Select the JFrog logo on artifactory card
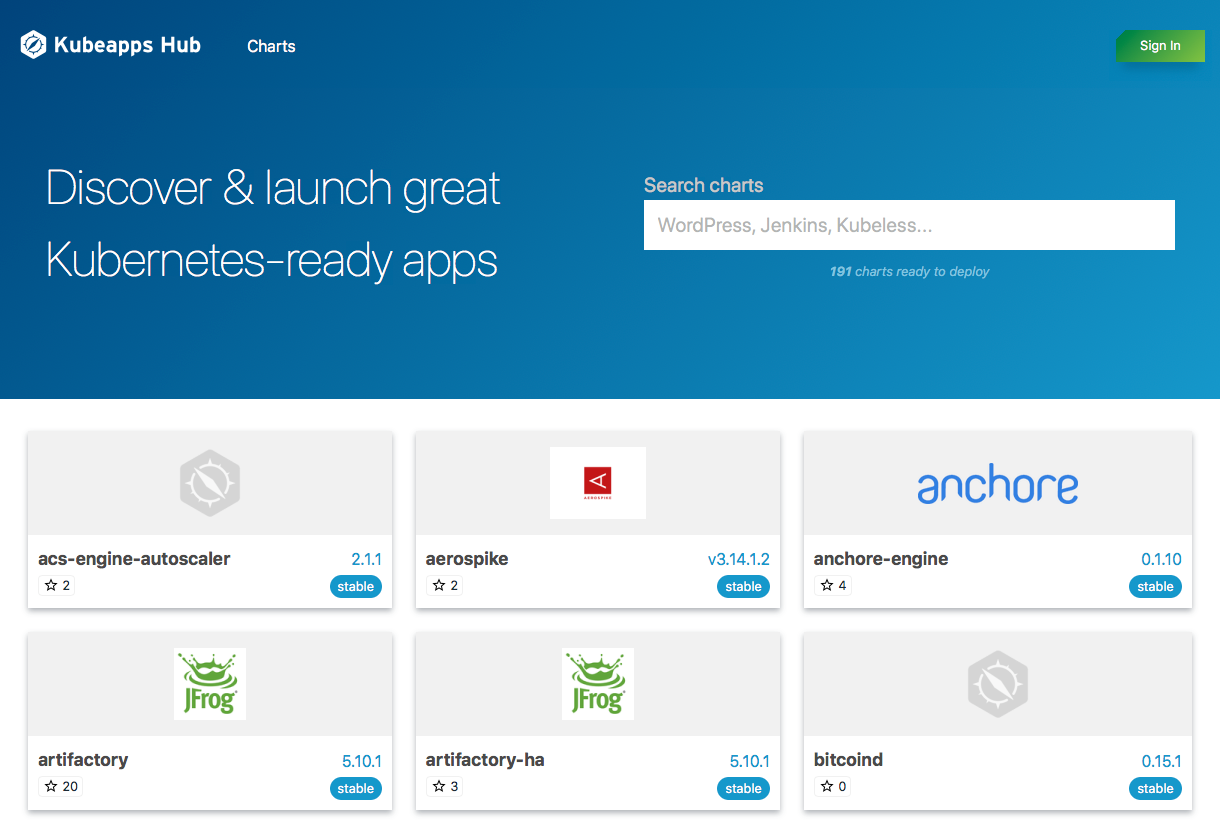 [210, 684]
